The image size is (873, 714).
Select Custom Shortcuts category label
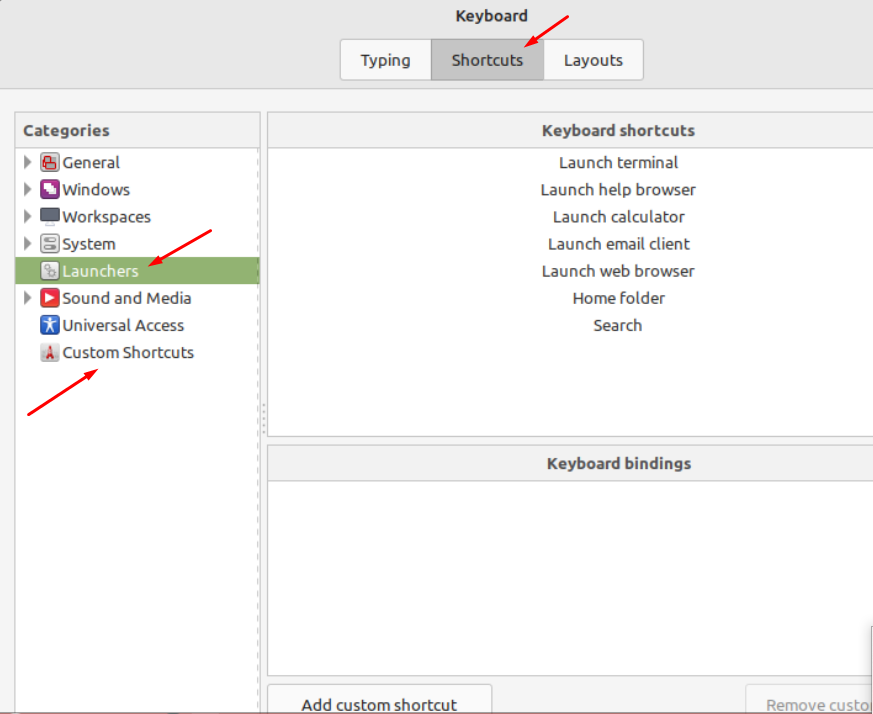128,353
